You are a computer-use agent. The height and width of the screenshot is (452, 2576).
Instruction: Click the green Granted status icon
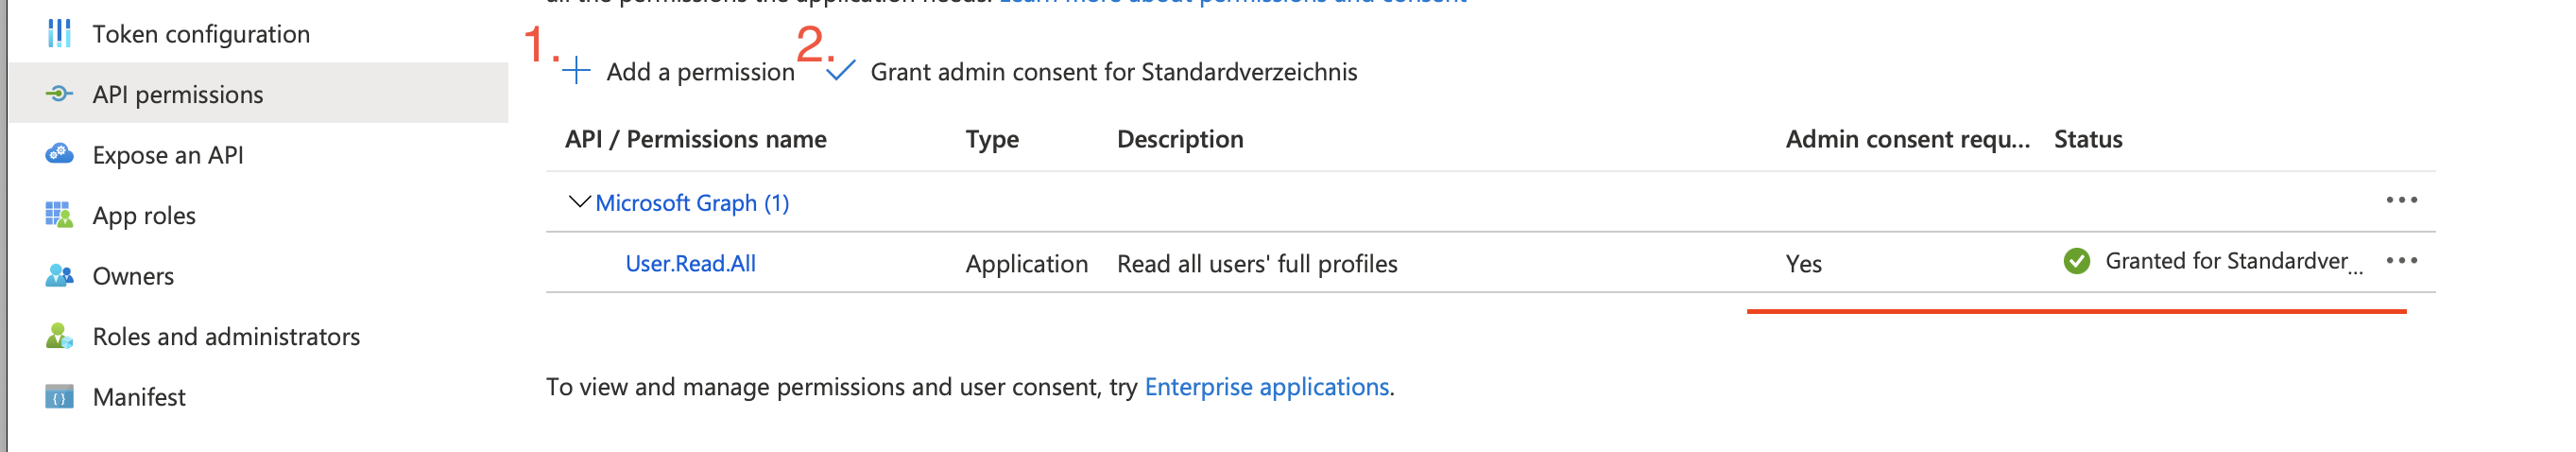(2076, 261)
